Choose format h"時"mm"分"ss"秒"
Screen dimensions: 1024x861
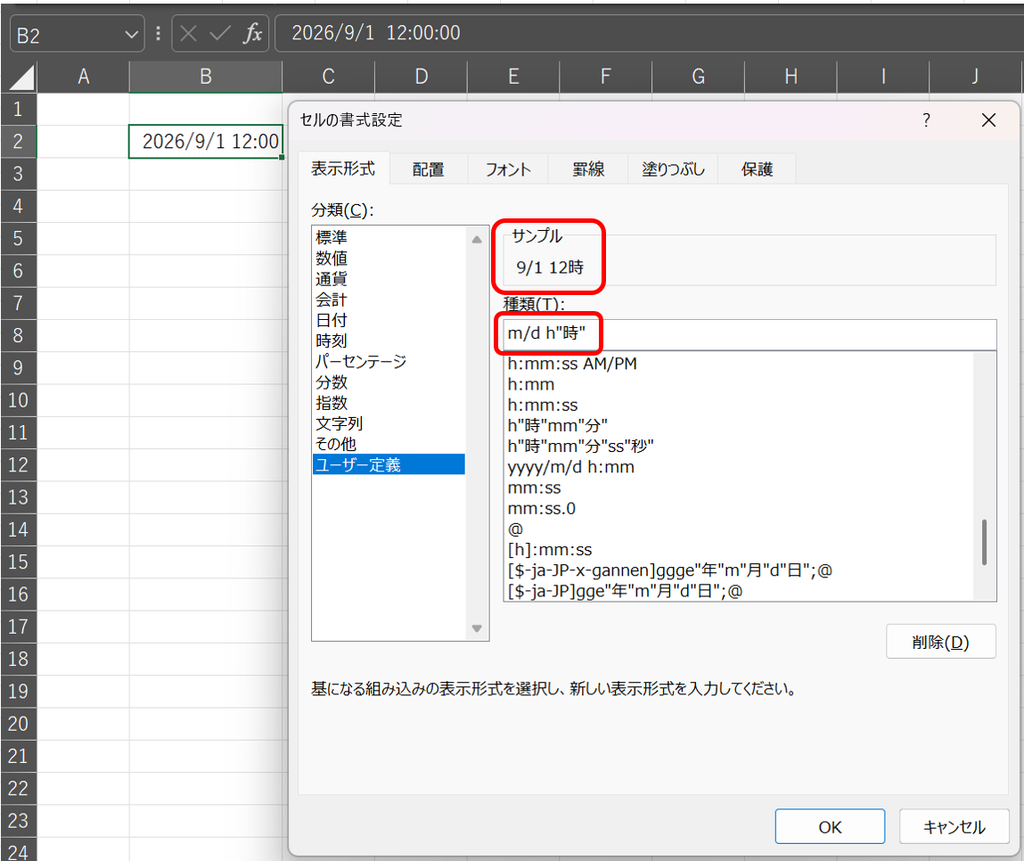pyautogui.click(x=738, y=446)
